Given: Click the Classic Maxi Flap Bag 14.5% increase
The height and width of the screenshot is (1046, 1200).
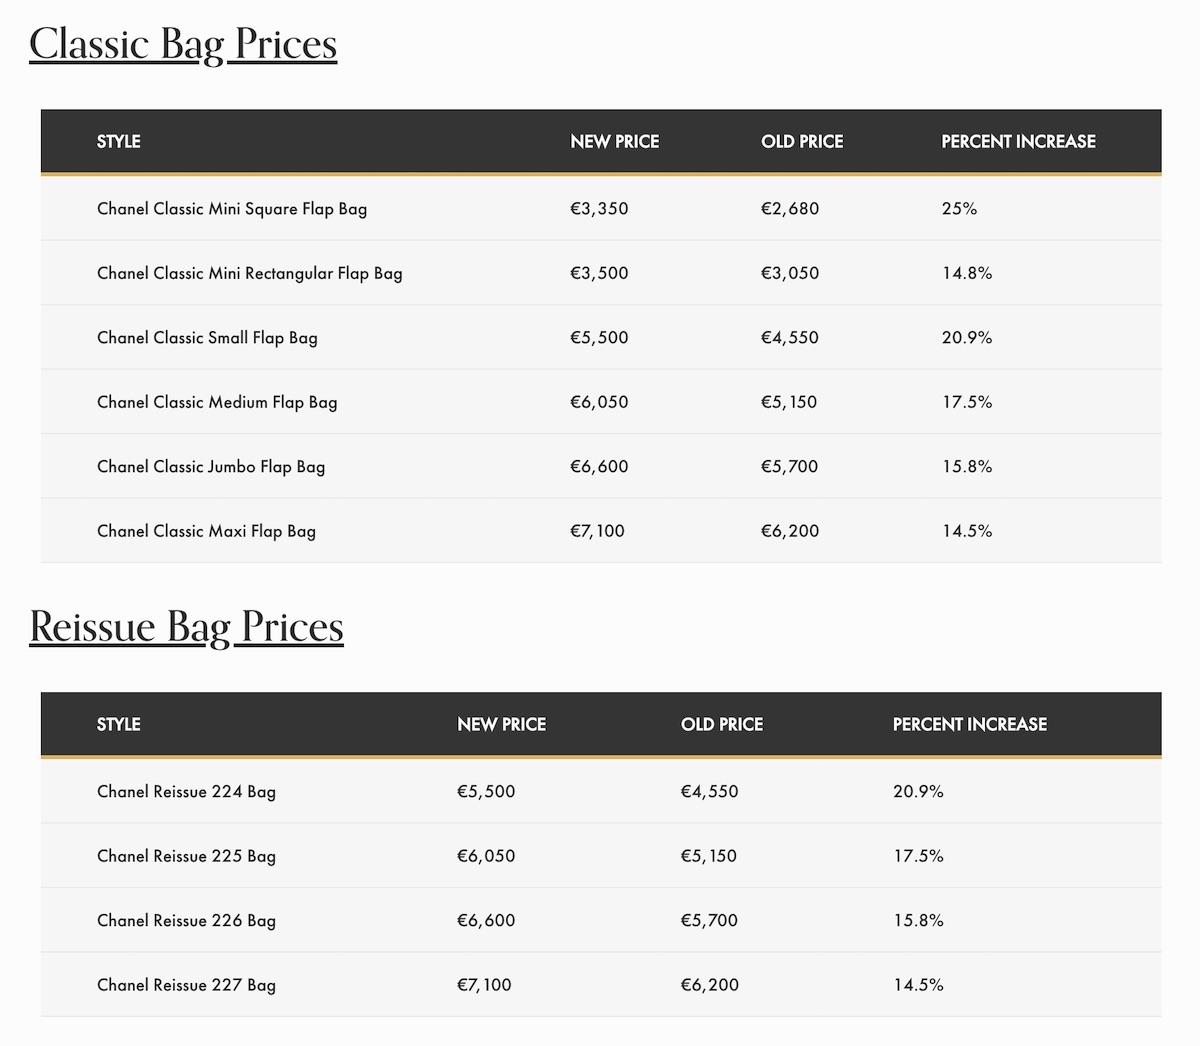Looking at the screenshot, I should click(x=967, y=532).
